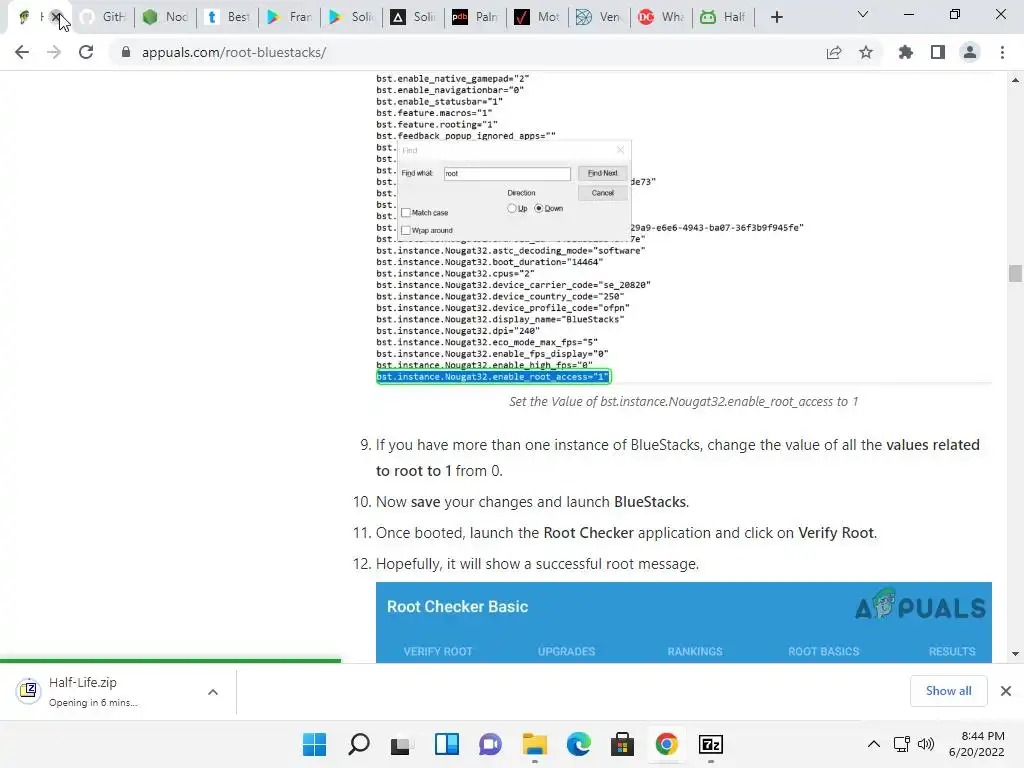Click scrollbar down arrow
This screenshot has width=1024, height=768.
coord(1015,654)
